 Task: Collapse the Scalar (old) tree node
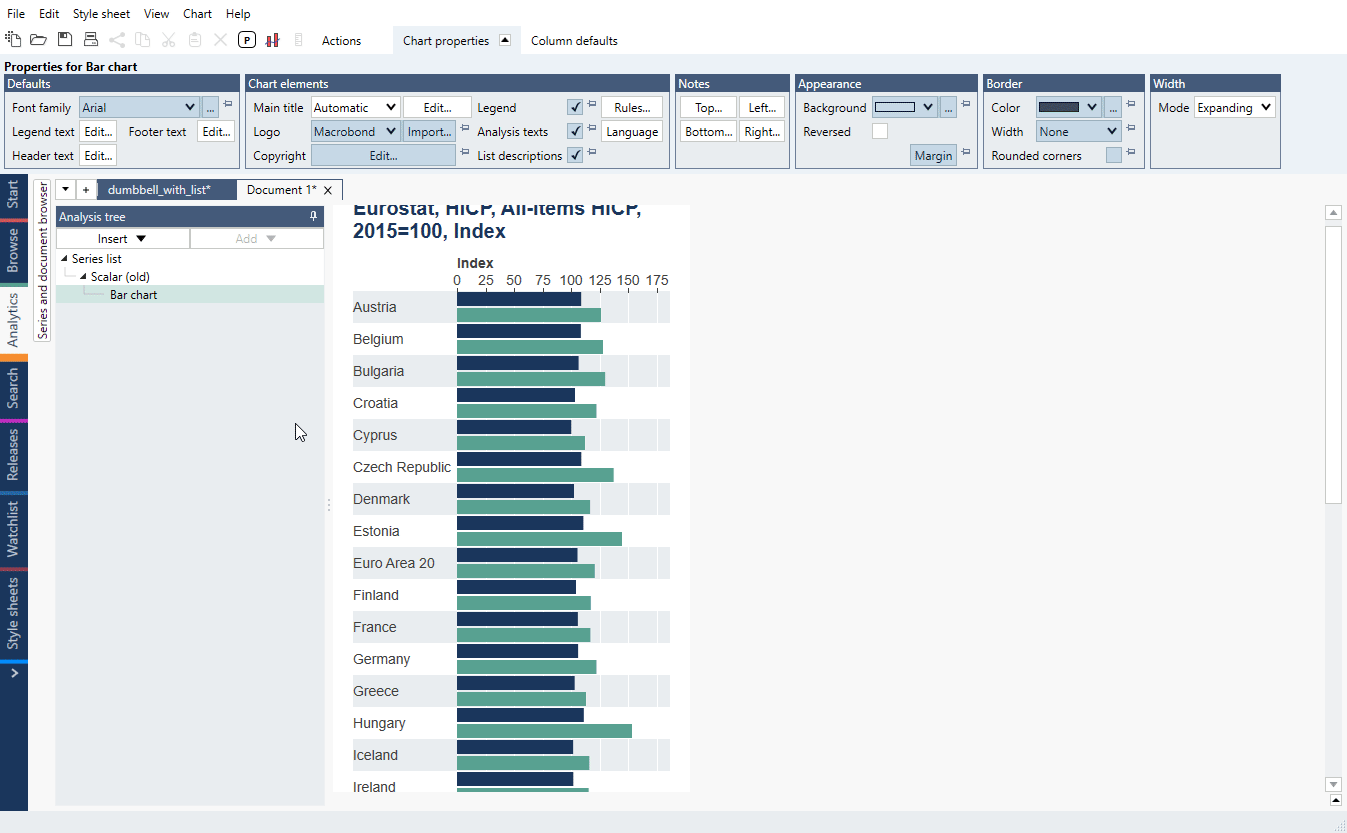84,277
